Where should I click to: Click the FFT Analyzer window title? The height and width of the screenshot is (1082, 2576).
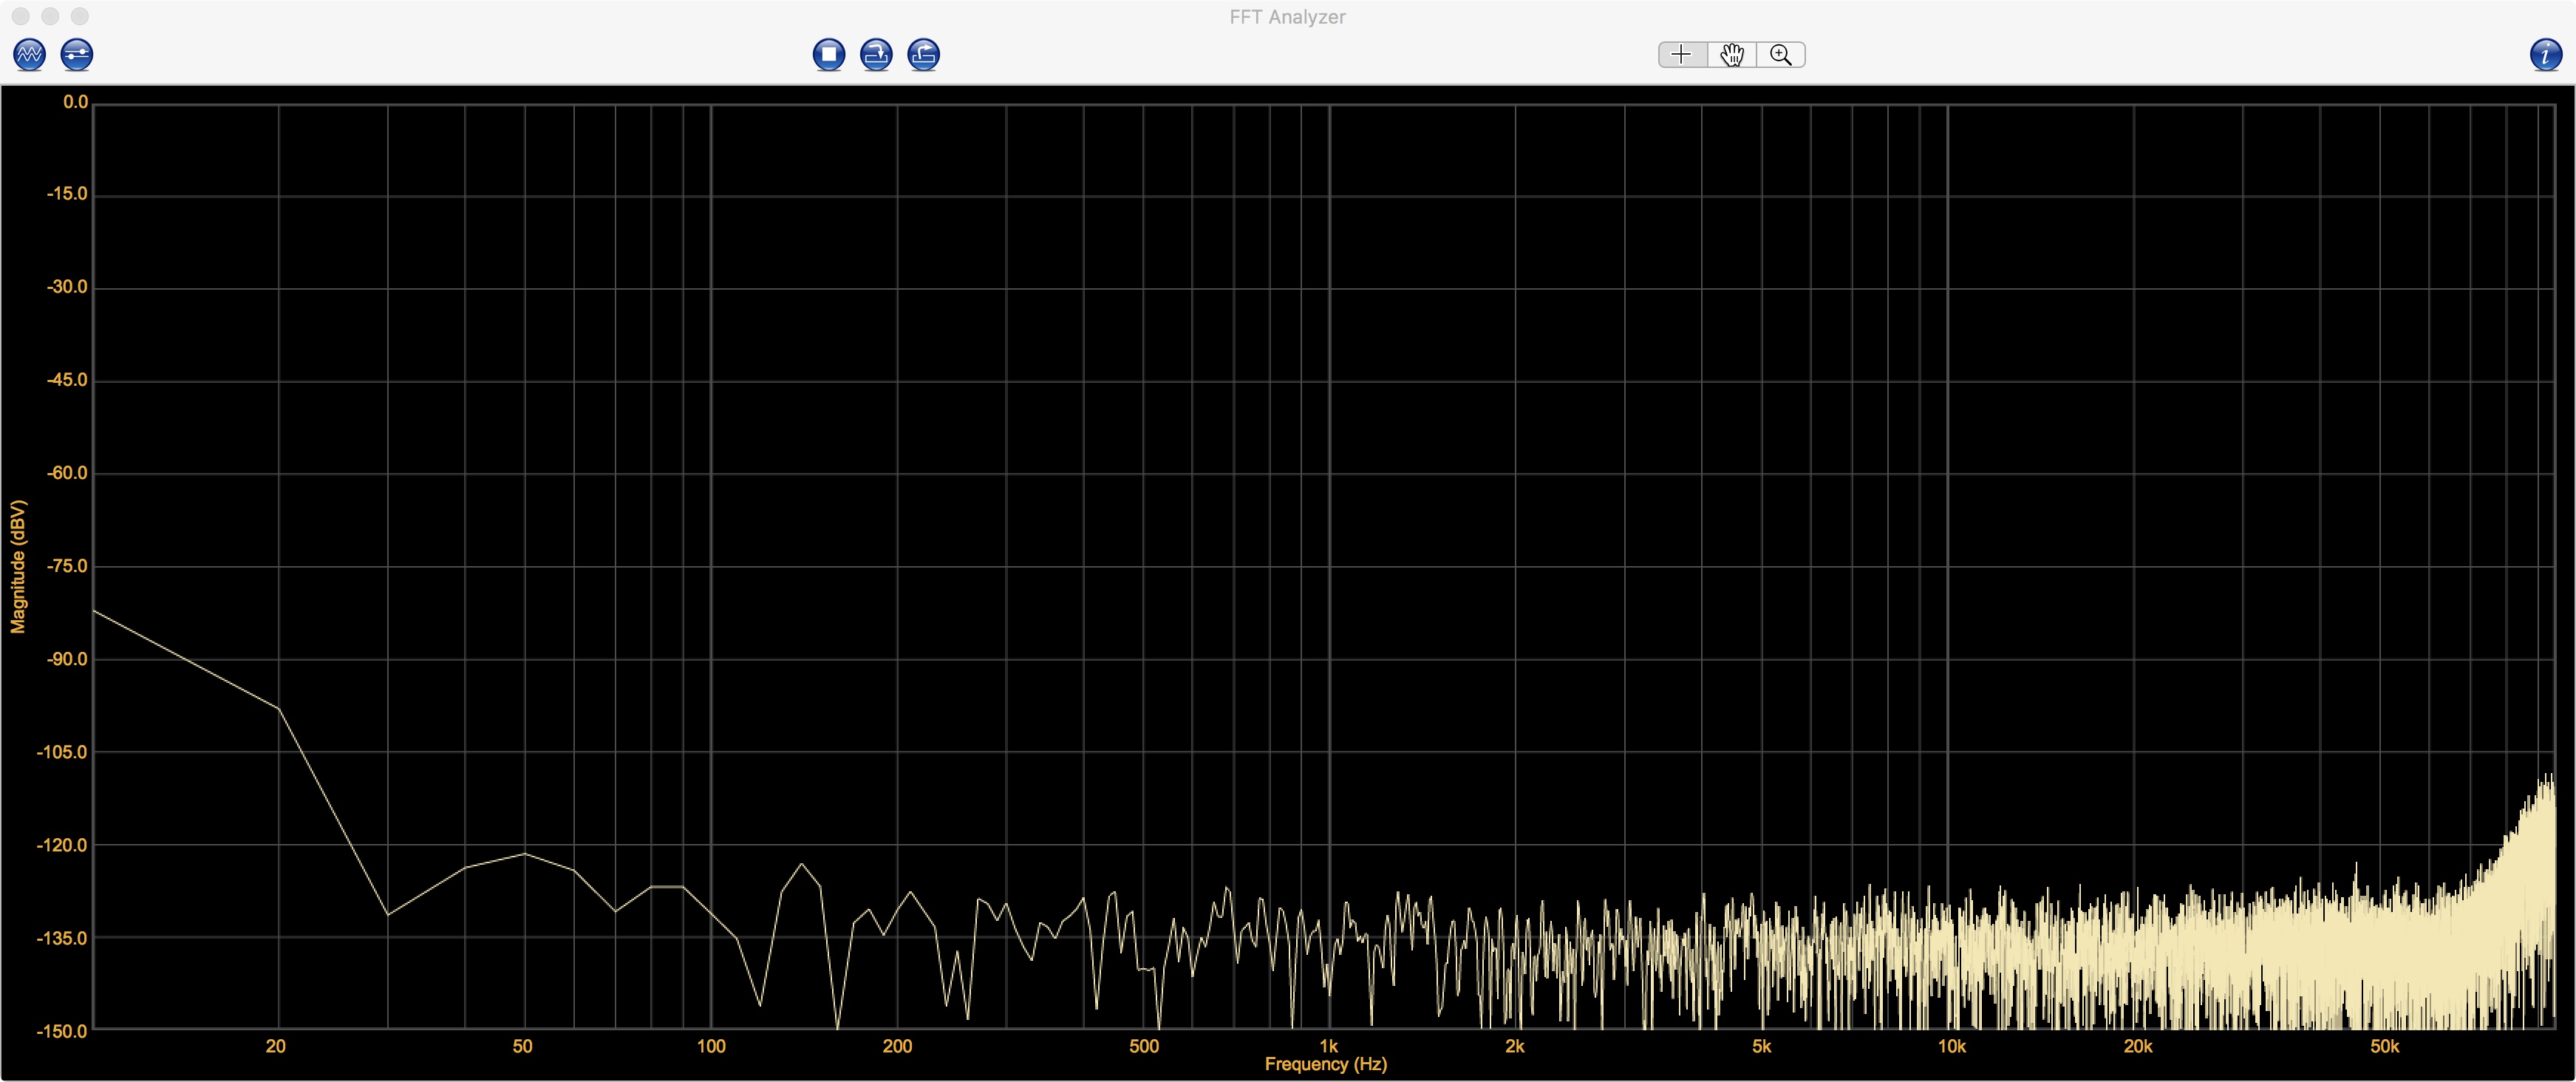click(1287, 17)
